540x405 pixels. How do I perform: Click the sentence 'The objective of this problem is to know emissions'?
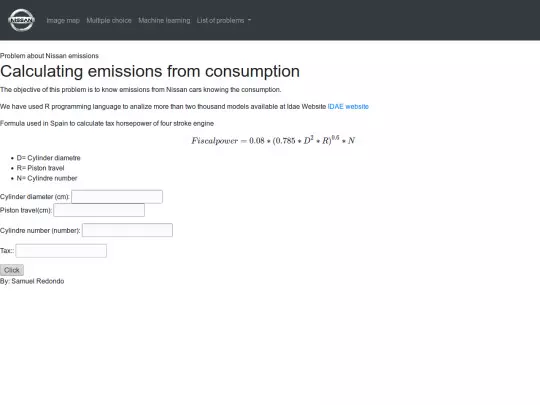141,90
